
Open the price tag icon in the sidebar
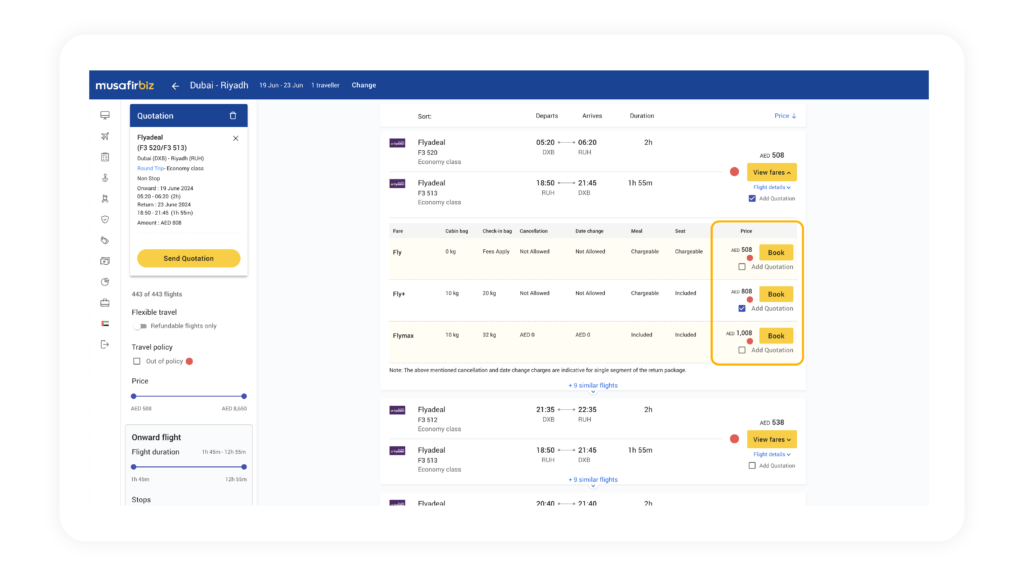pos(104,240)
